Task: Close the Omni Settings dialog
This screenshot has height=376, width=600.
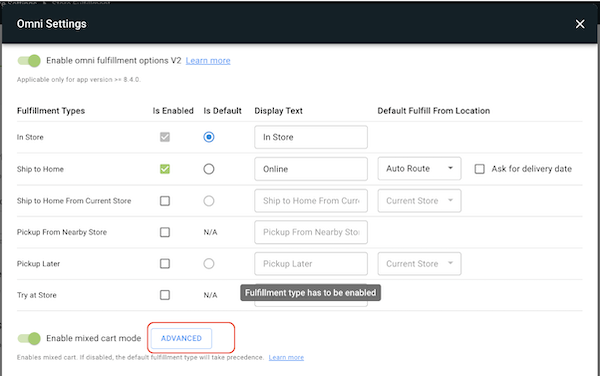Action: click(580, 24)
